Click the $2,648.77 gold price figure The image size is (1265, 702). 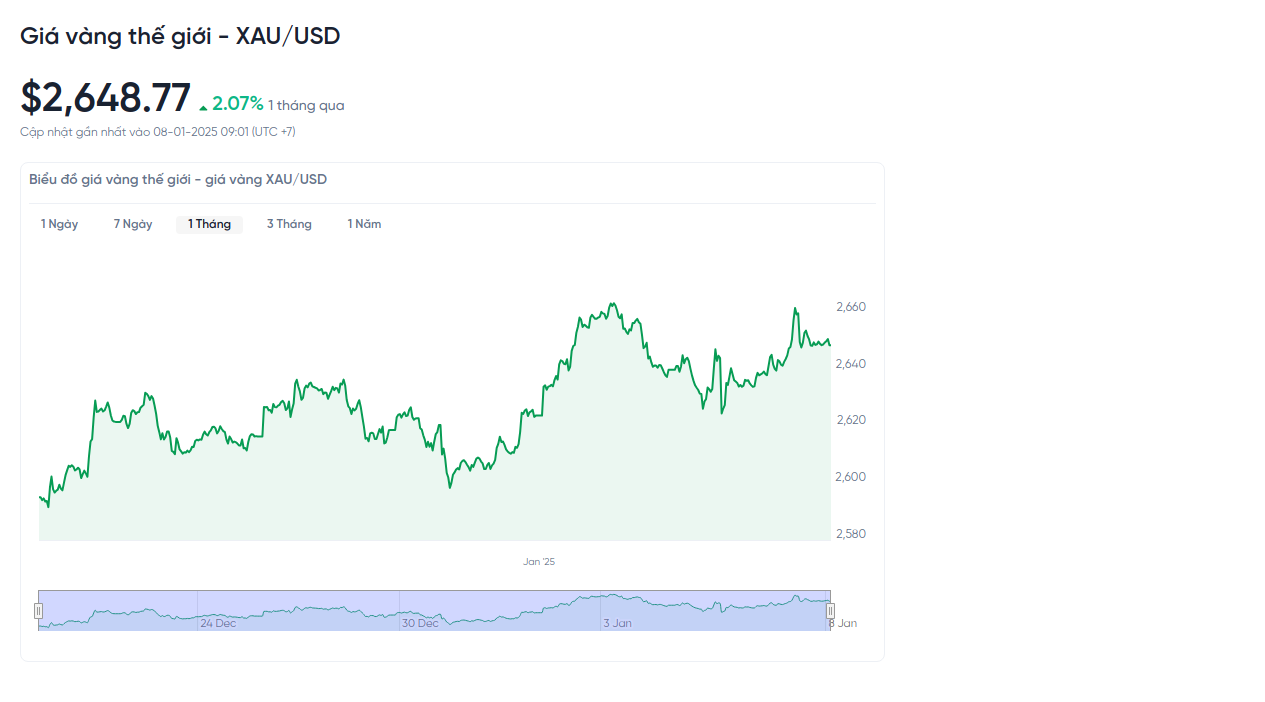coord(105,98)
